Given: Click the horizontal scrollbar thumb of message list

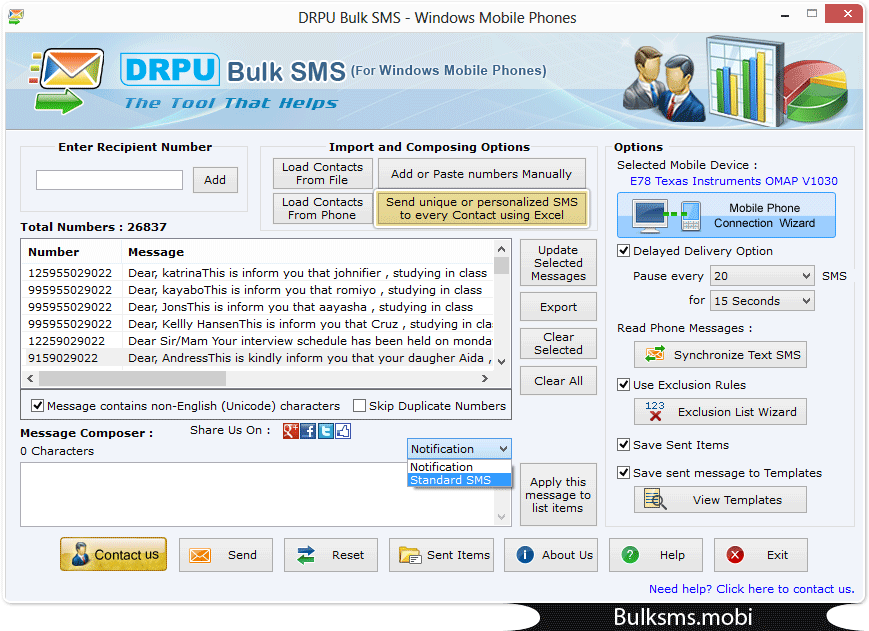Looking at the screenshot, I should pyautogui.click(x=132, y=378).
